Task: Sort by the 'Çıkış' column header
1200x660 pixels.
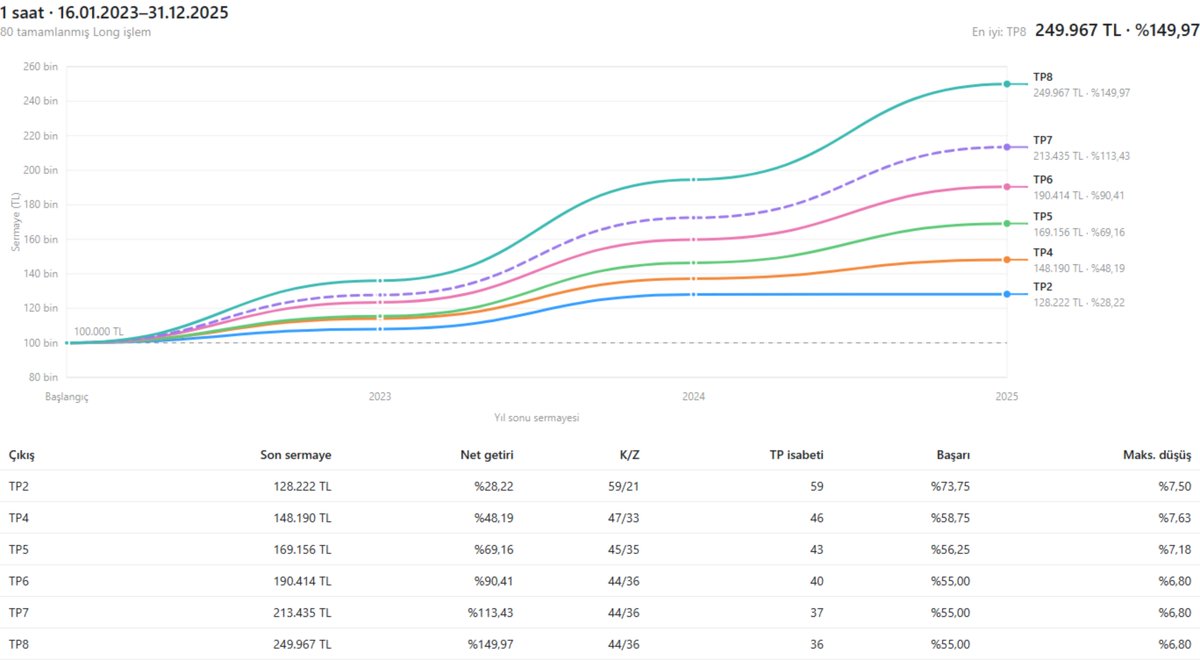Action: (x=22, y=455)
